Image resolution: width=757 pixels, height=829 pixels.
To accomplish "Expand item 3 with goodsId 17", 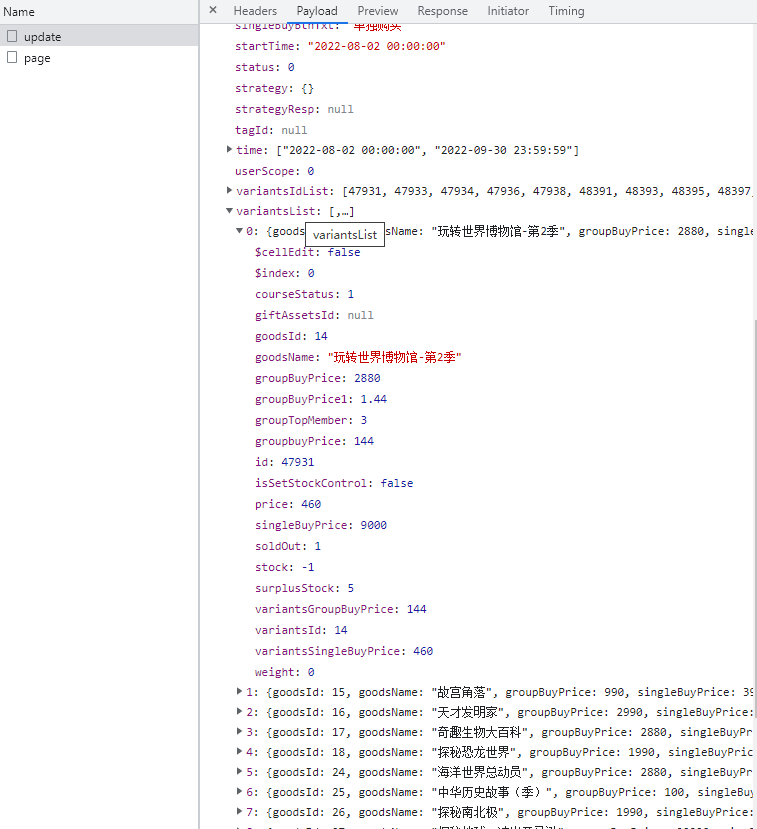I will click(240, 732).
